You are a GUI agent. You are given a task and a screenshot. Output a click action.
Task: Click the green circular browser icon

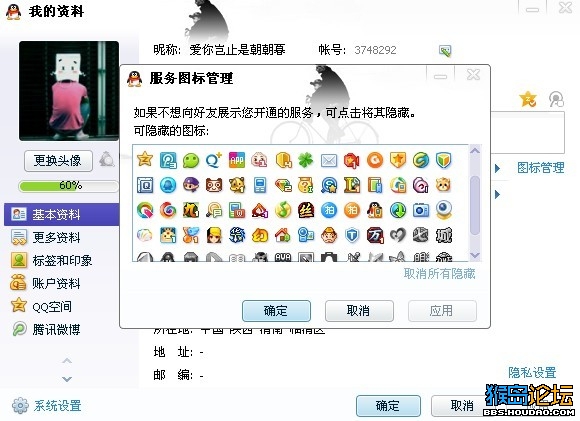pos(421,160)
